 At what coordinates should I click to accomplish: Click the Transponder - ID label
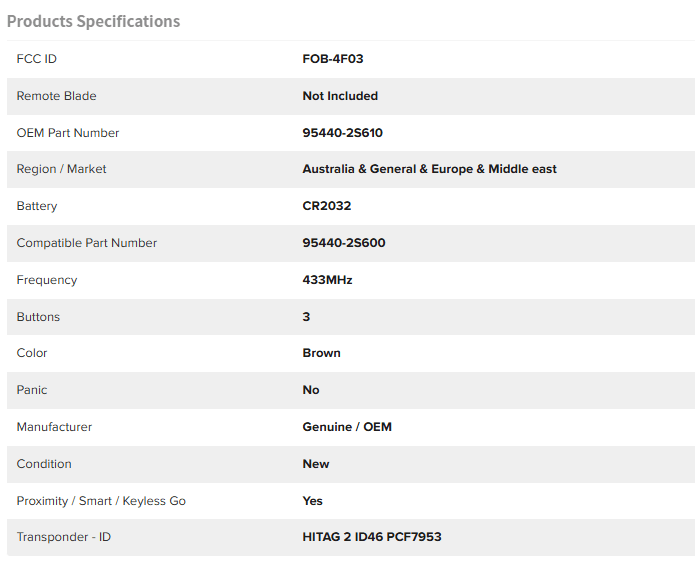pyautogui.click(x=64, y=537)
